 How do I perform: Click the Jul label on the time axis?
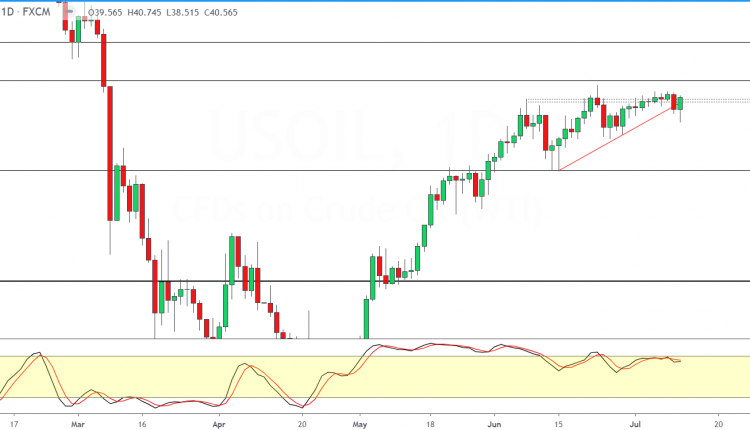click(635, 424)
